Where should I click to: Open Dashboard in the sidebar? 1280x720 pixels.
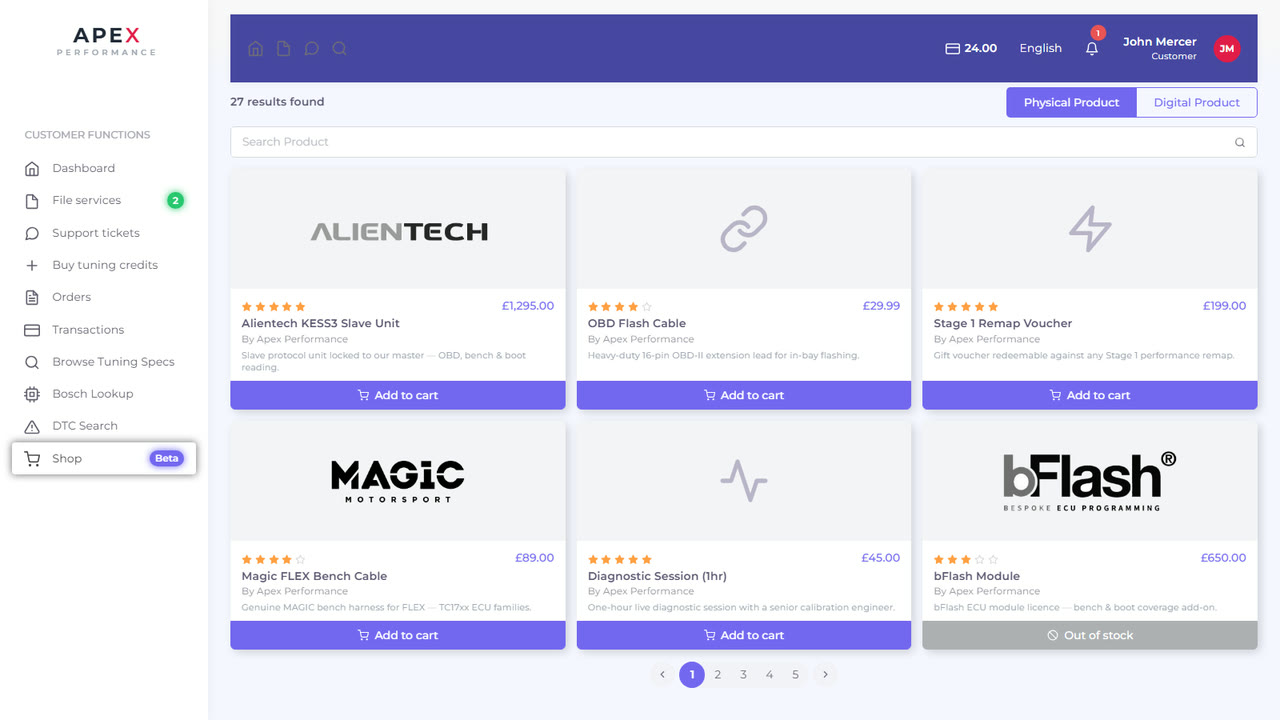pyautogui.click(x=104, y=168)
